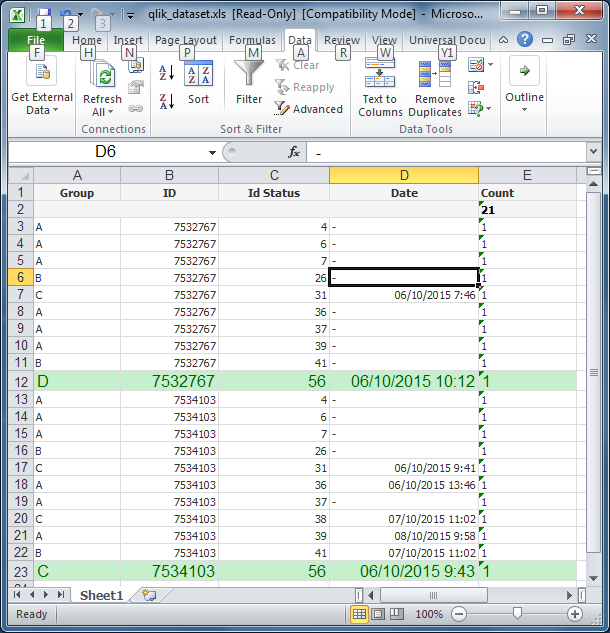
Task: Switch to Normal view
Action: [359, 614]
